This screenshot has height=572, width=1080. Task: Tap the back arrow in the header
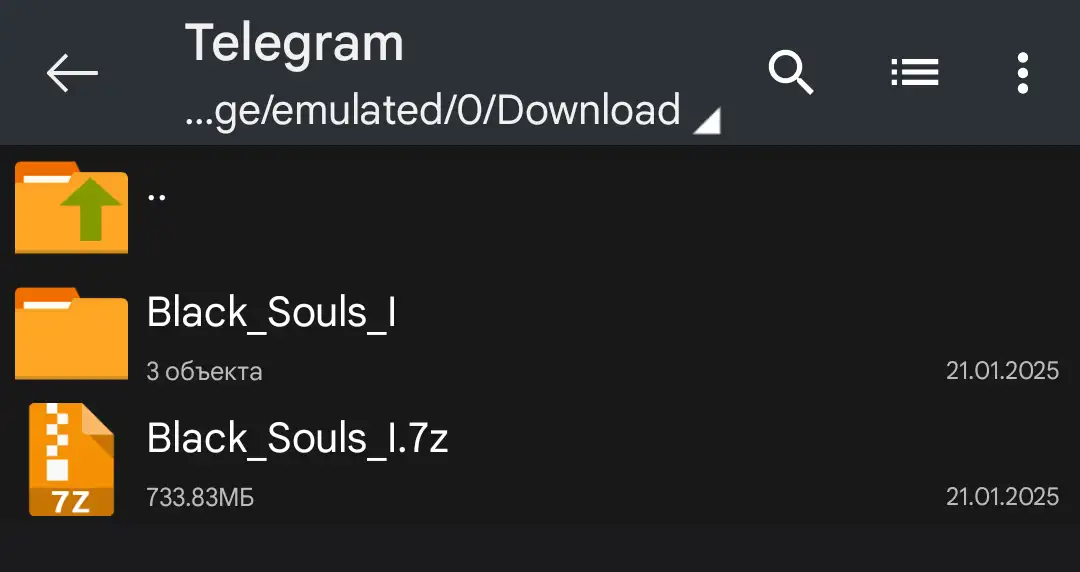(72, 73)
